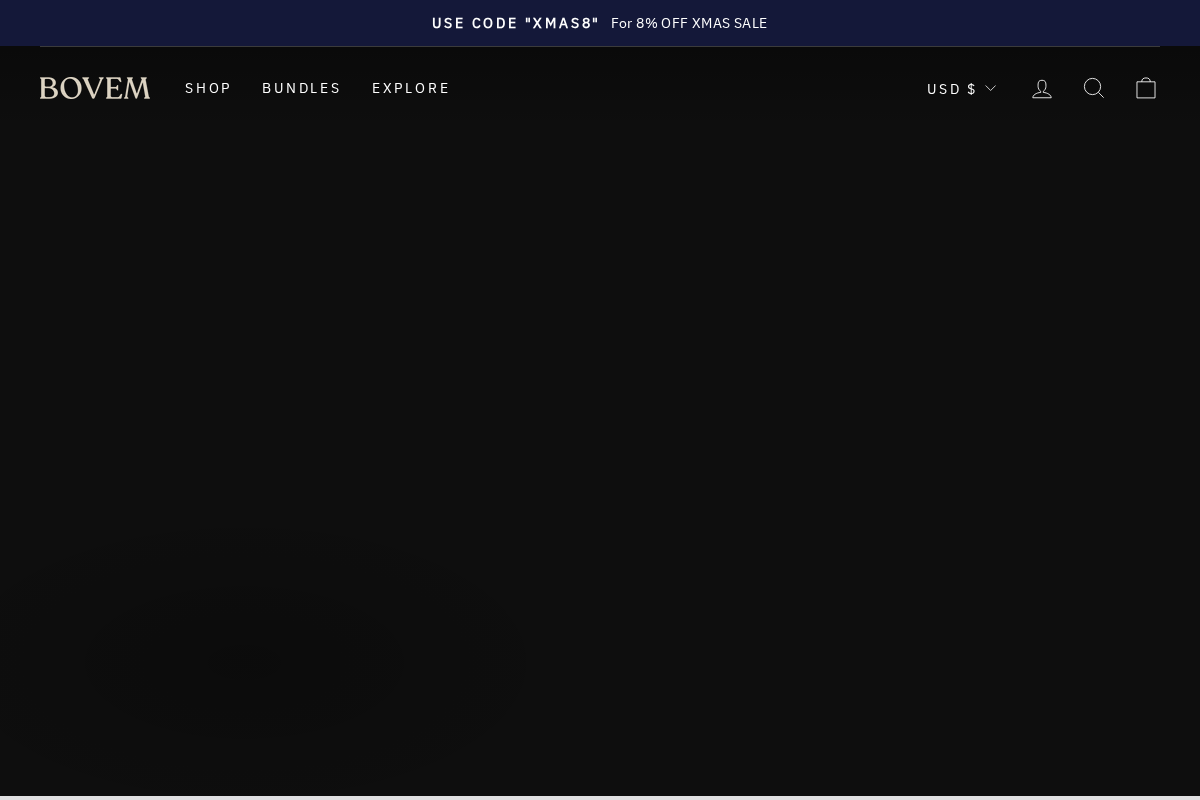The image size is (1200, 800).
Task: Click the announcement banner bar
Action: [600, 23]
